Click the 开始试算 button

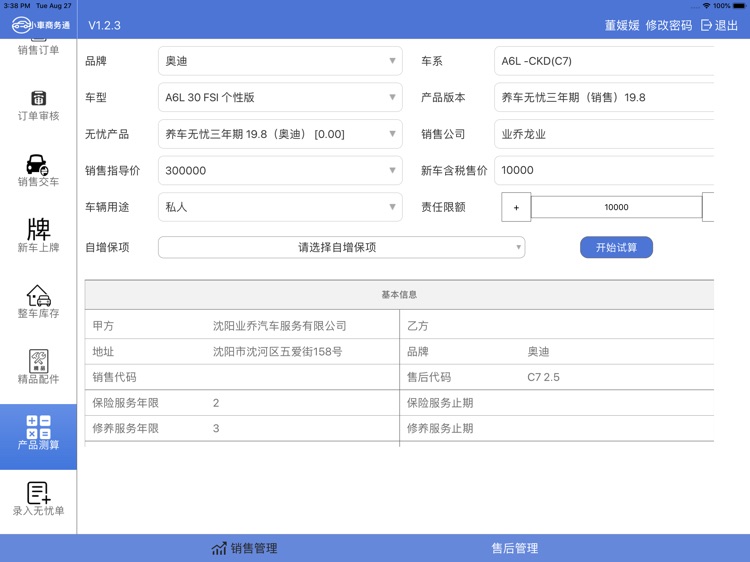[x=616, y=247]
